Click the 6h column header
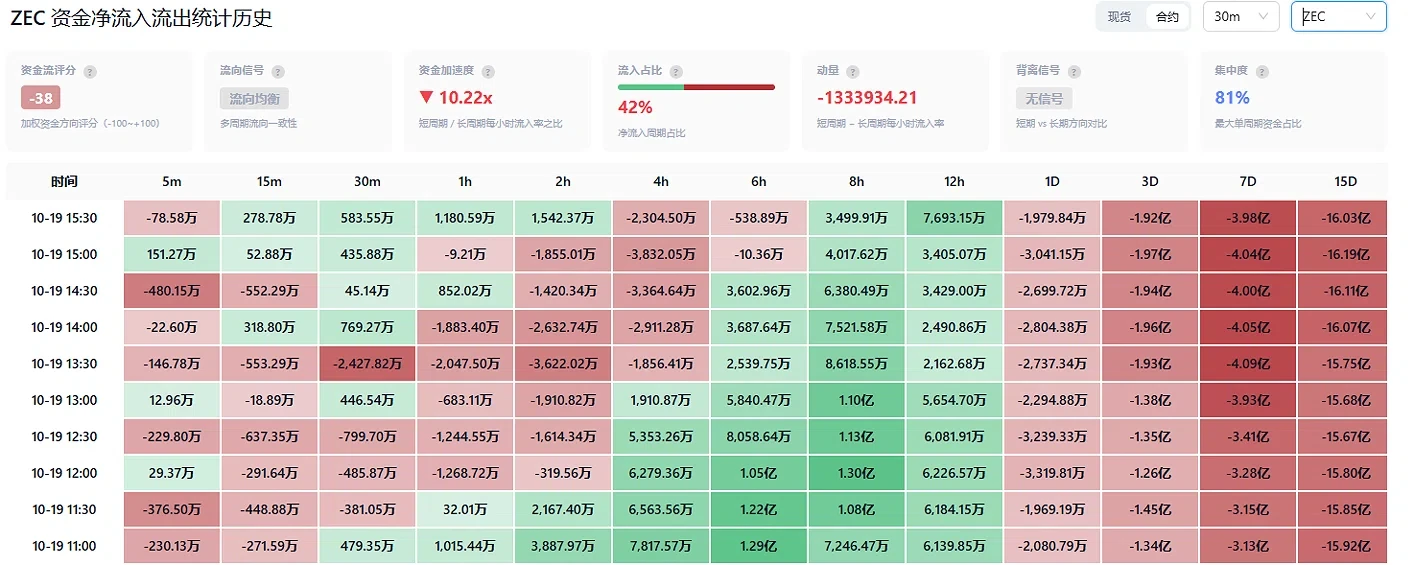The width and height of the screenshot is (1414, 565). [x=759, y=181]
